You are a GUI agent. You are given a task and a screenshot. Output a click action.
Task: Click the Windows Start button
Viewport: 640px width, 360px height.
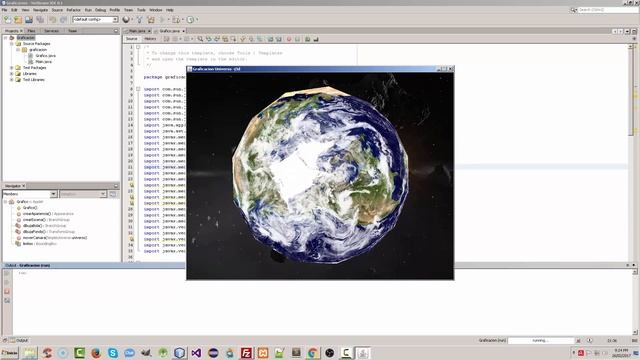10,353
